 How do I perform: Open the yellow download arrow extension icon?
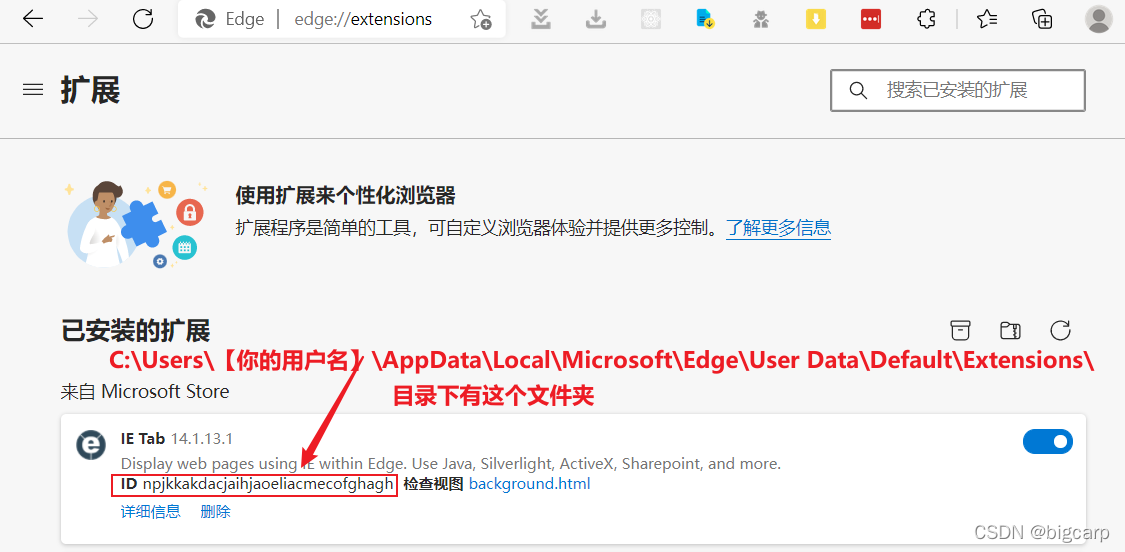816,19
